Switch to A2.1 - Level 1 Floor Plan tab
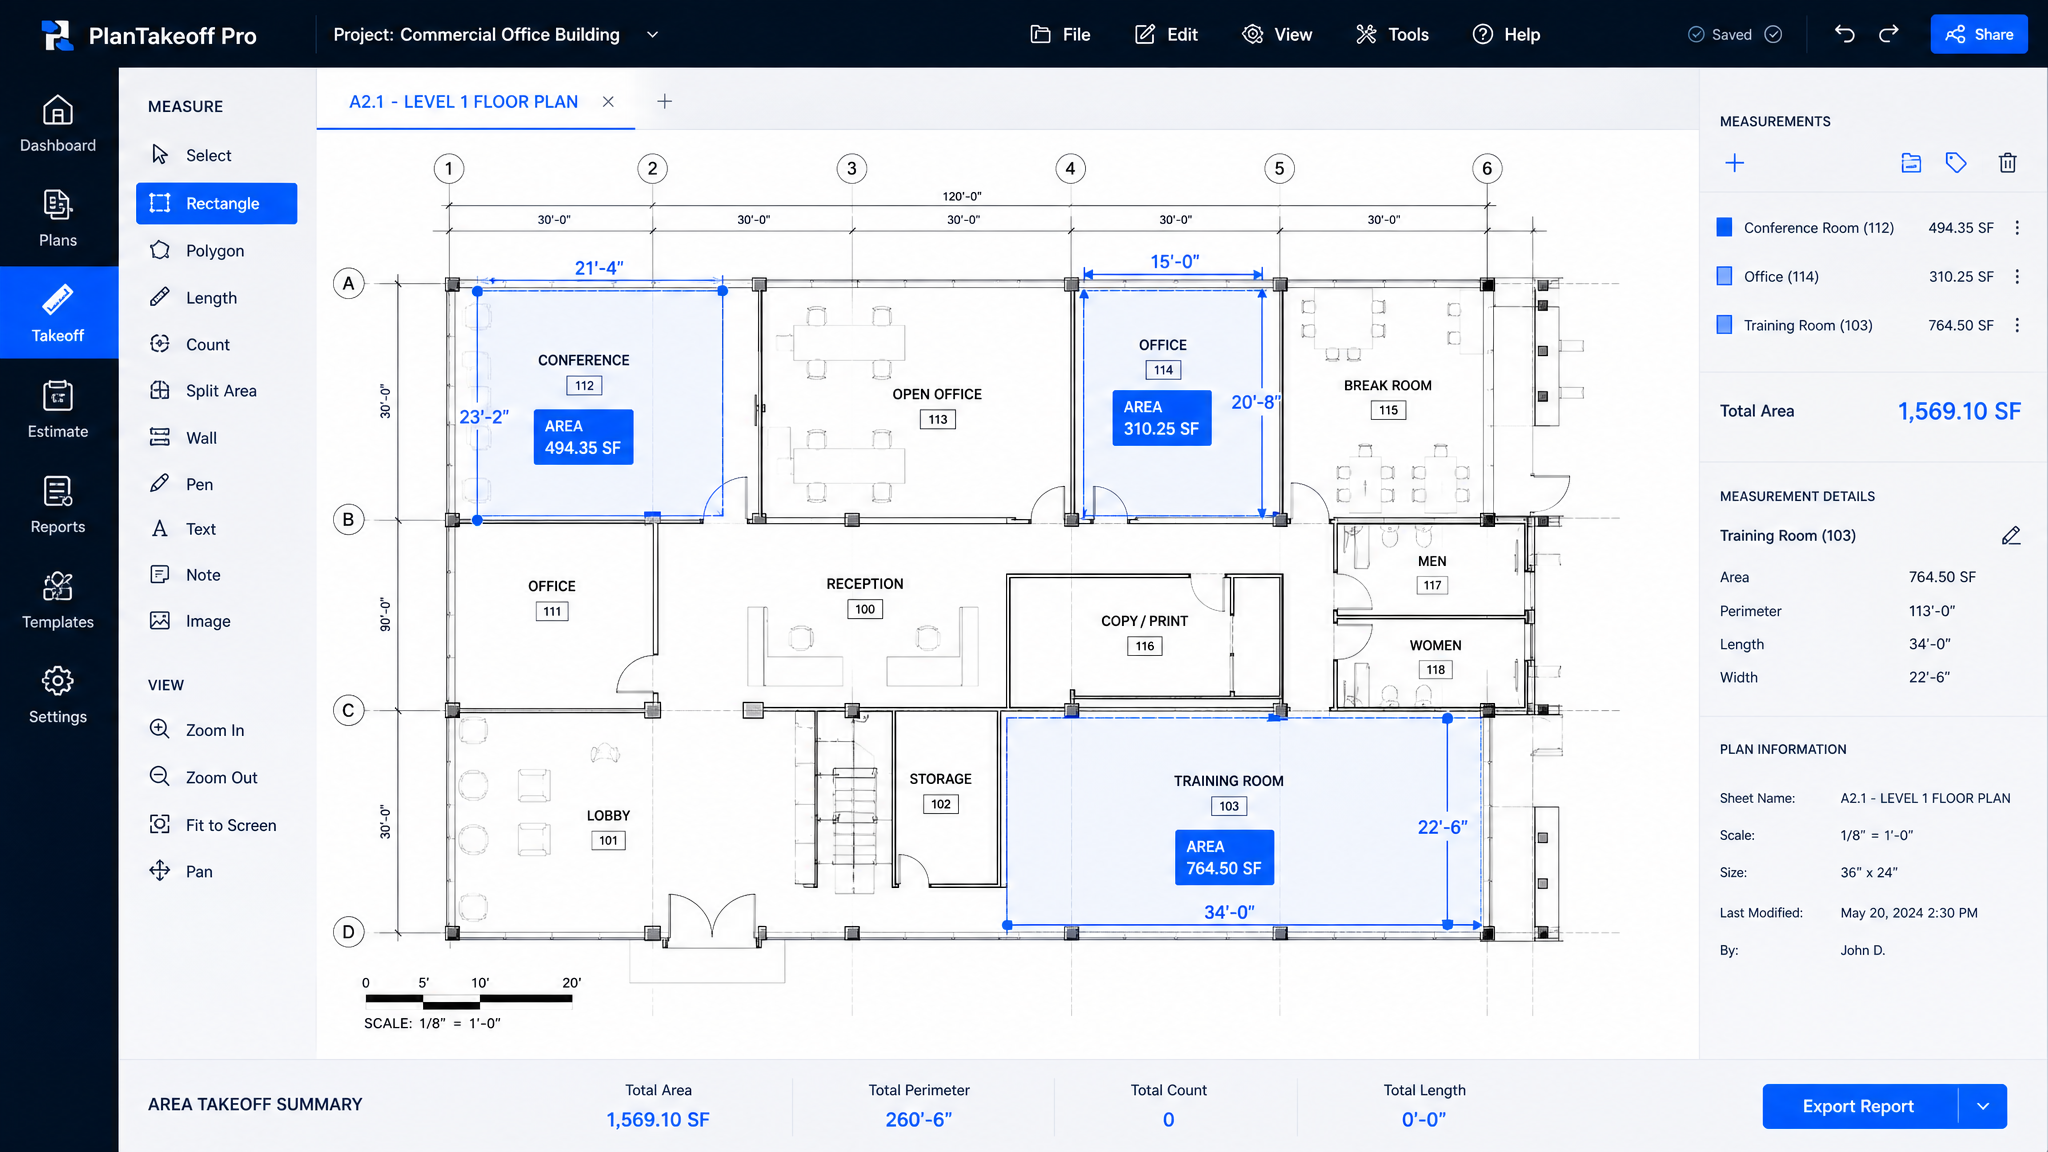 click(463, 102)
